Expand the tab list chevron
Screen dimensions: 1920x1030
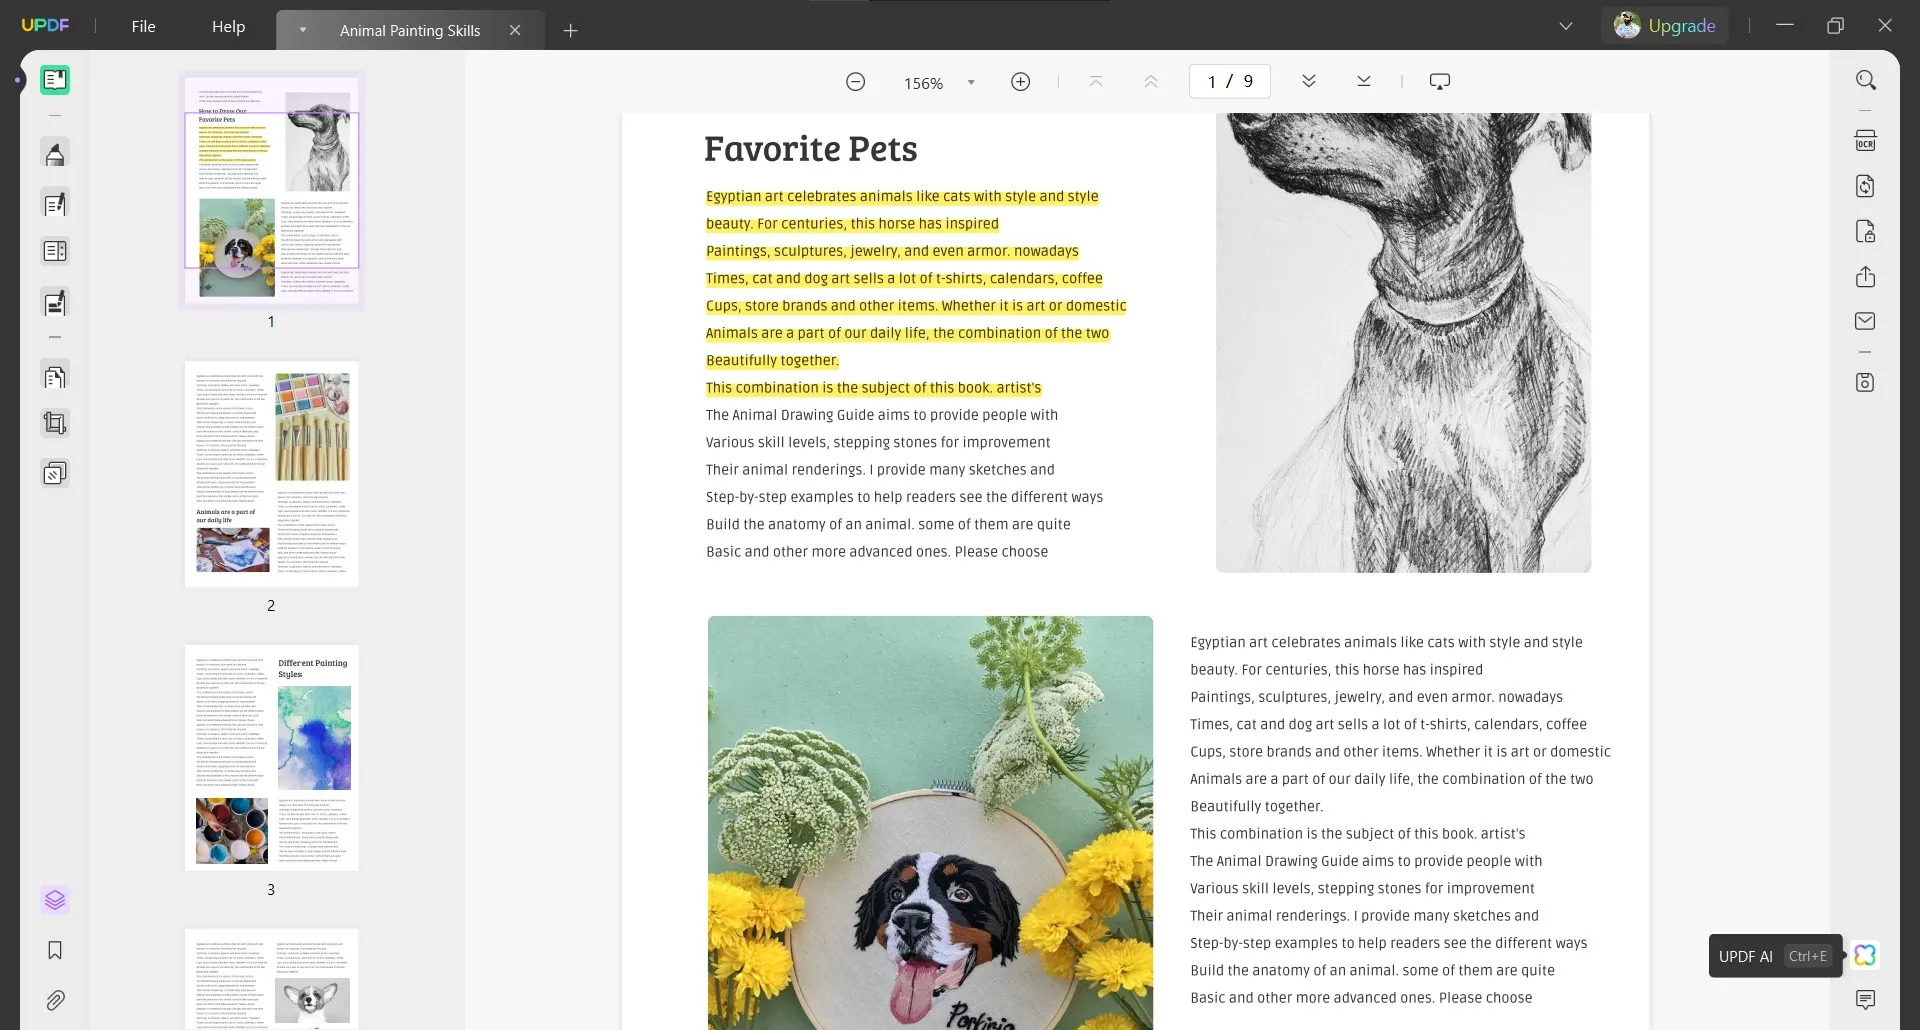pyautogui.click(x=1566, y=27)
